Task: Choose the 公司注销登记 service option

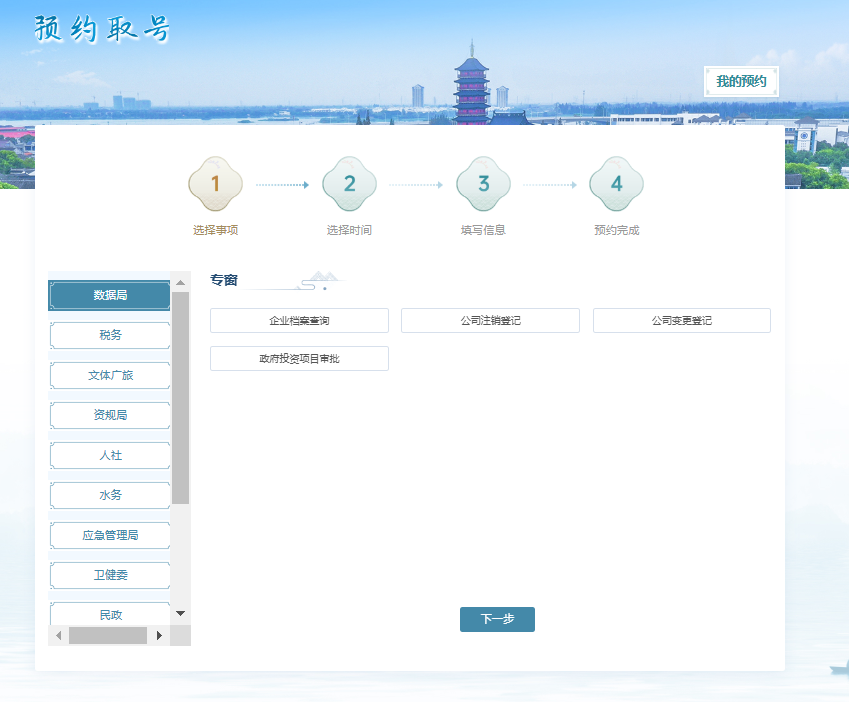Action: pyautogui.click(x=490, y=321)
